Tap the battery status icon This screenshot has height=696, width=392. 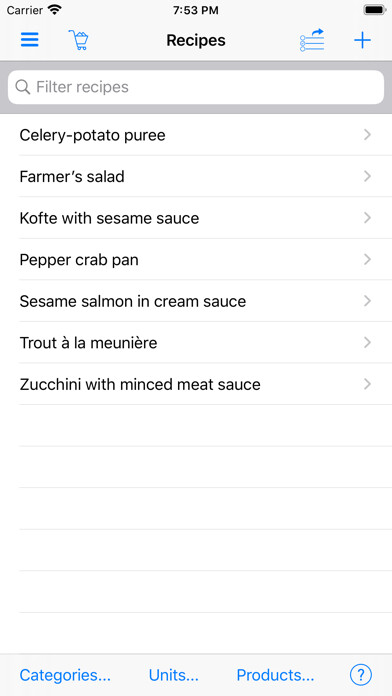click(375, 10)
